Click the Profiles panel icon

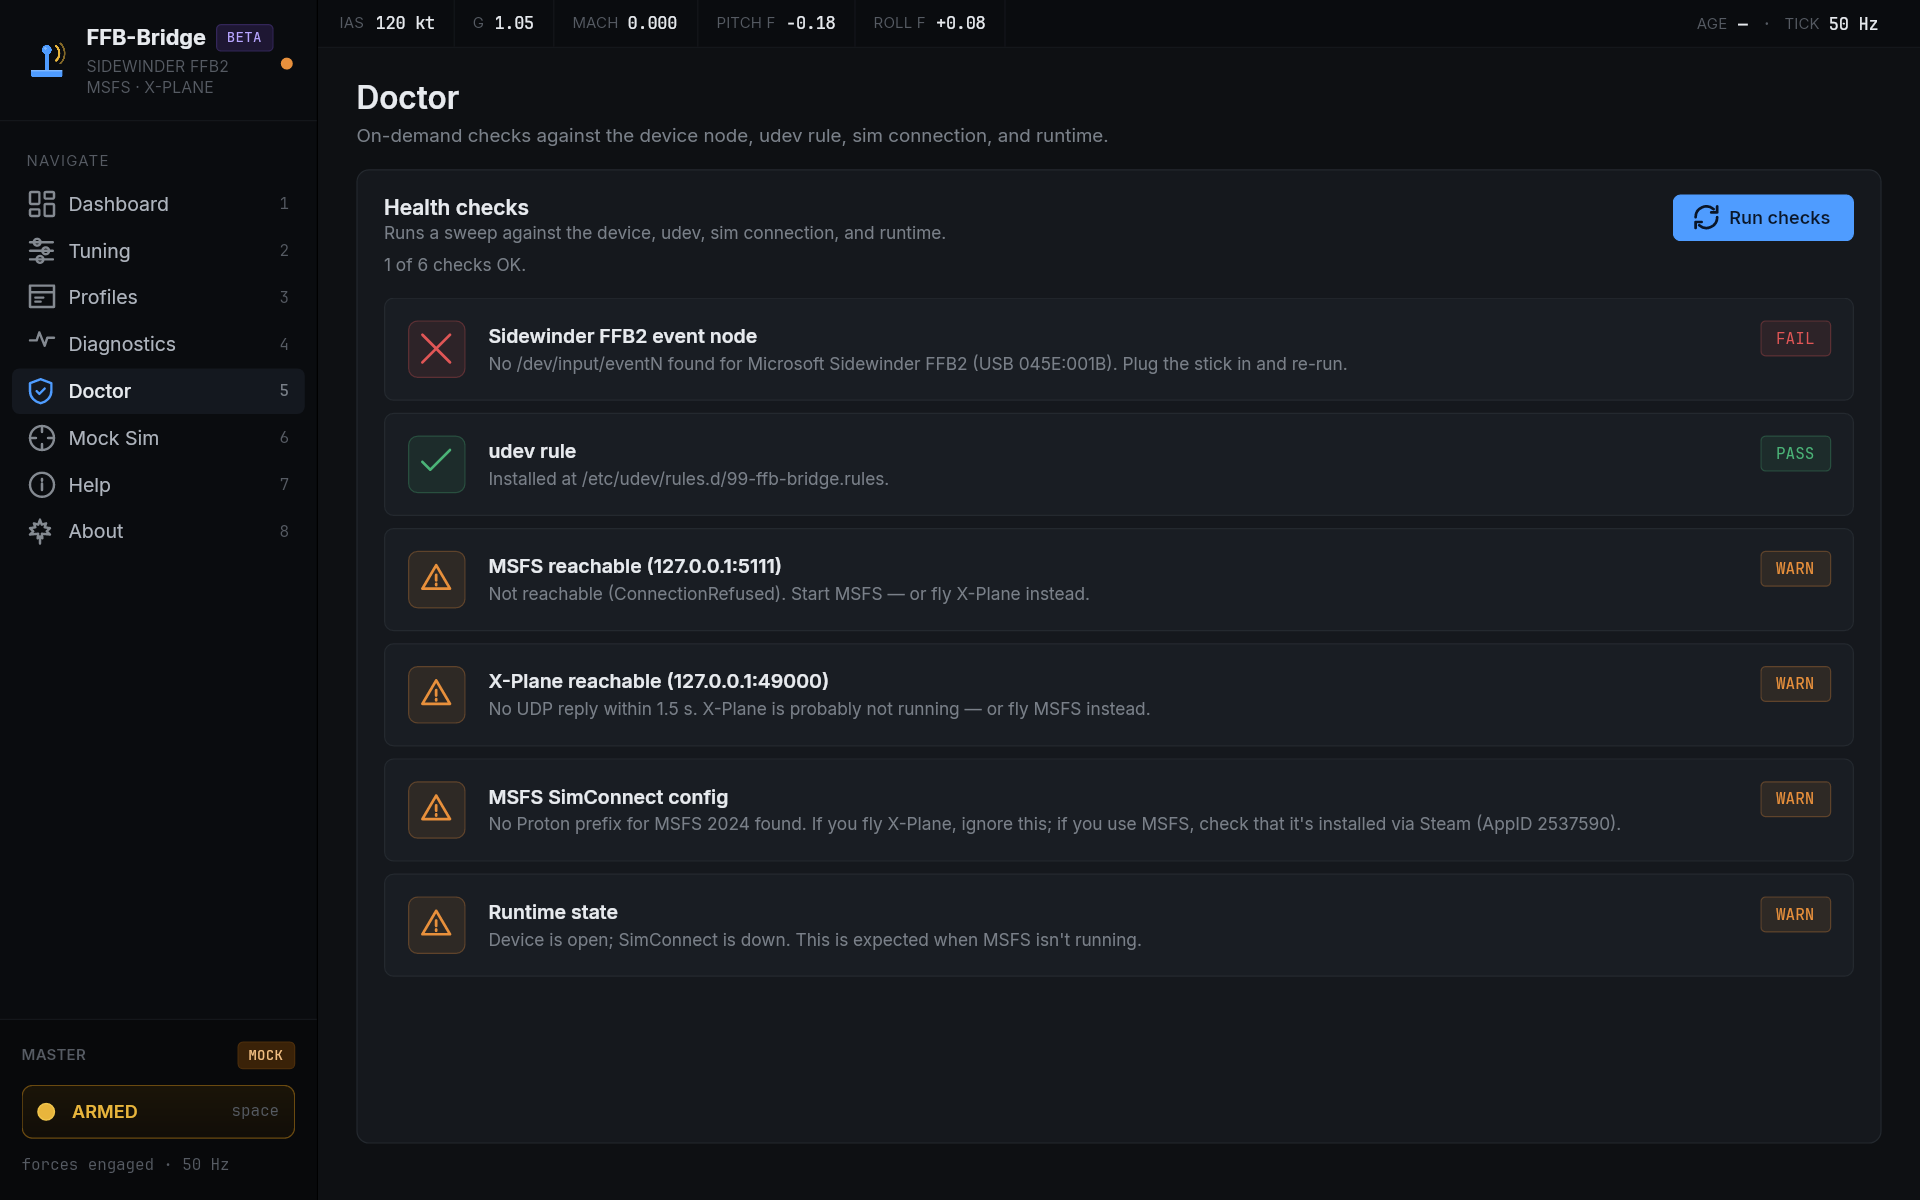click(41, 297)
